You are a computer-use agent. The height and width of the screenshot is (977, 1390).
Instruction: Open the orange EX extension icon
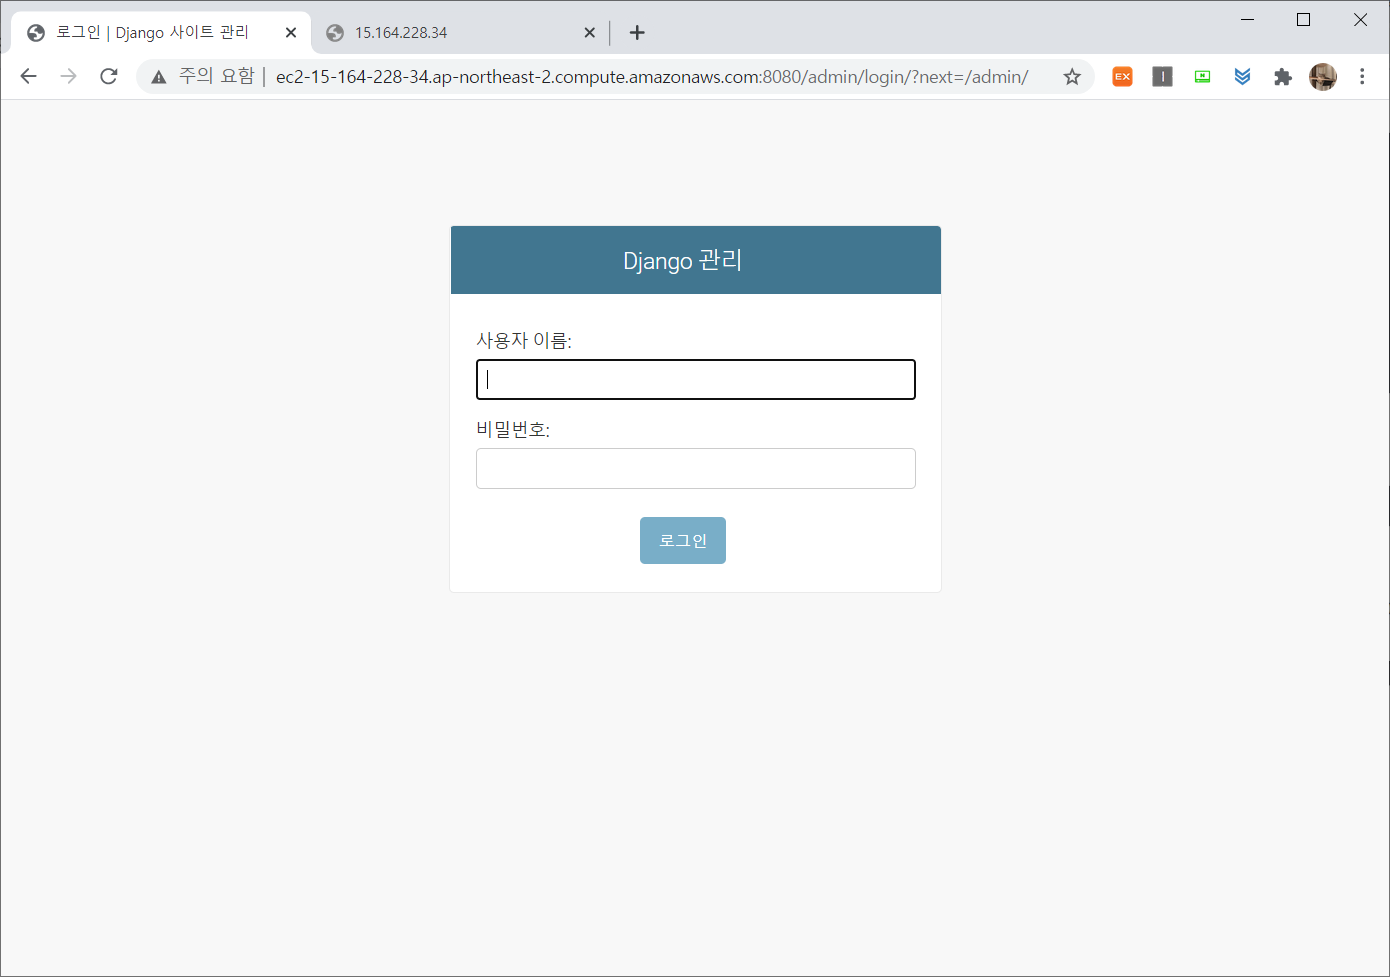1122,77
